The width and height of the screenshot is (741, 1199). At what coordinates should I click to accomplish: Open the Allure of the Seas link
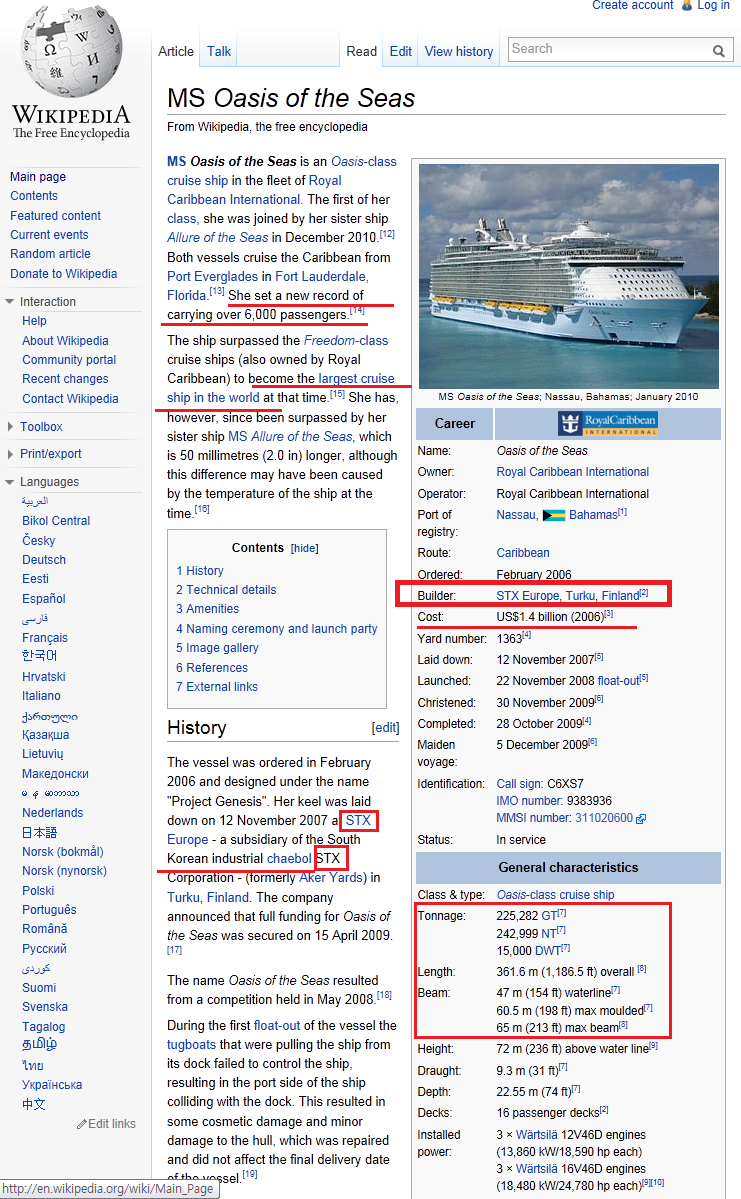tap(218, 238)
